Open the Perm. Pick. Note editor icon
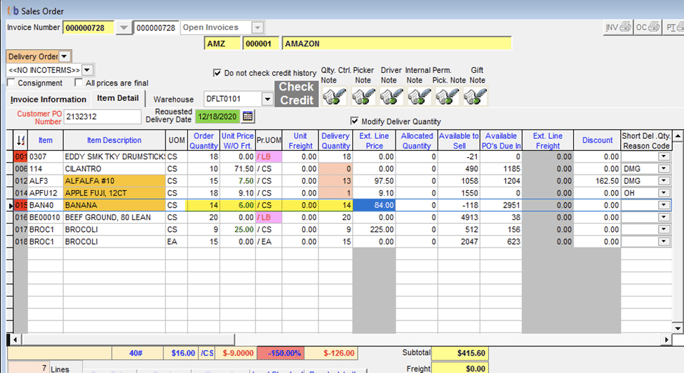Viewport: 684px width, 373px height. pyautogui.click(x=447, y=96)
